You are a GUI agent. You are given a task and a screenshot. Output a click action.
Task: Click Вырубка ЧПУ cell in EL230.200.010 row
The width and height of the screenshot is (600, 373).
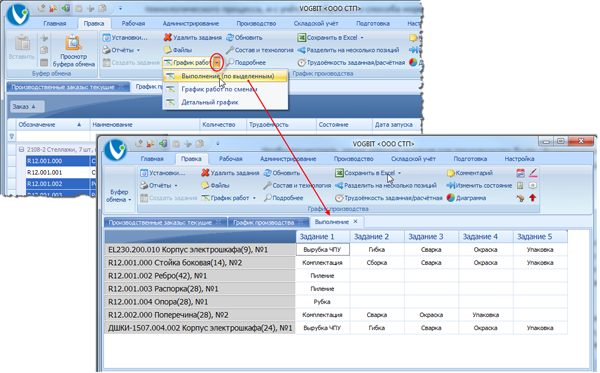tap(323, 250)
